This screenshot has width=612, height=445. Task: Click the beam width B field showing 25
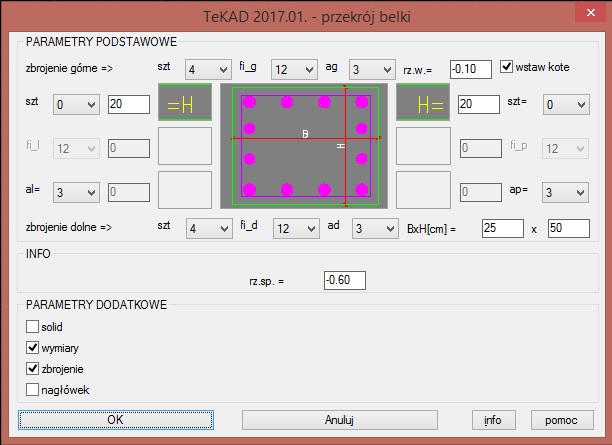point(503,228)
